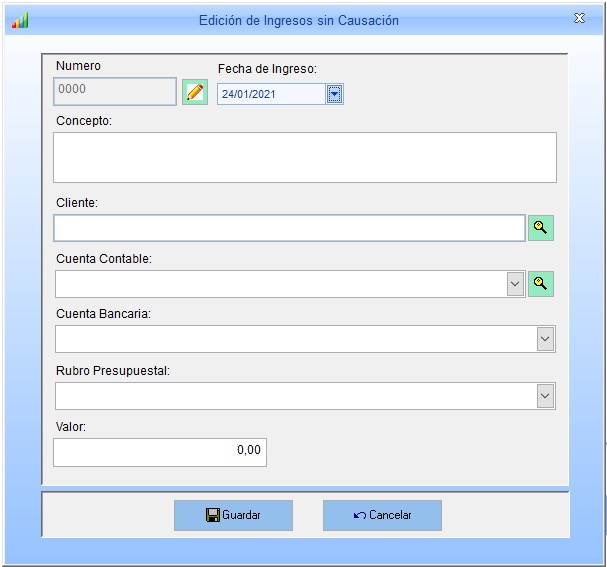Viewport: 607px width, 567px height.
Task: Expand the Cuenta Bancaria dropdown arrow
Action: [x=545, y=340]
